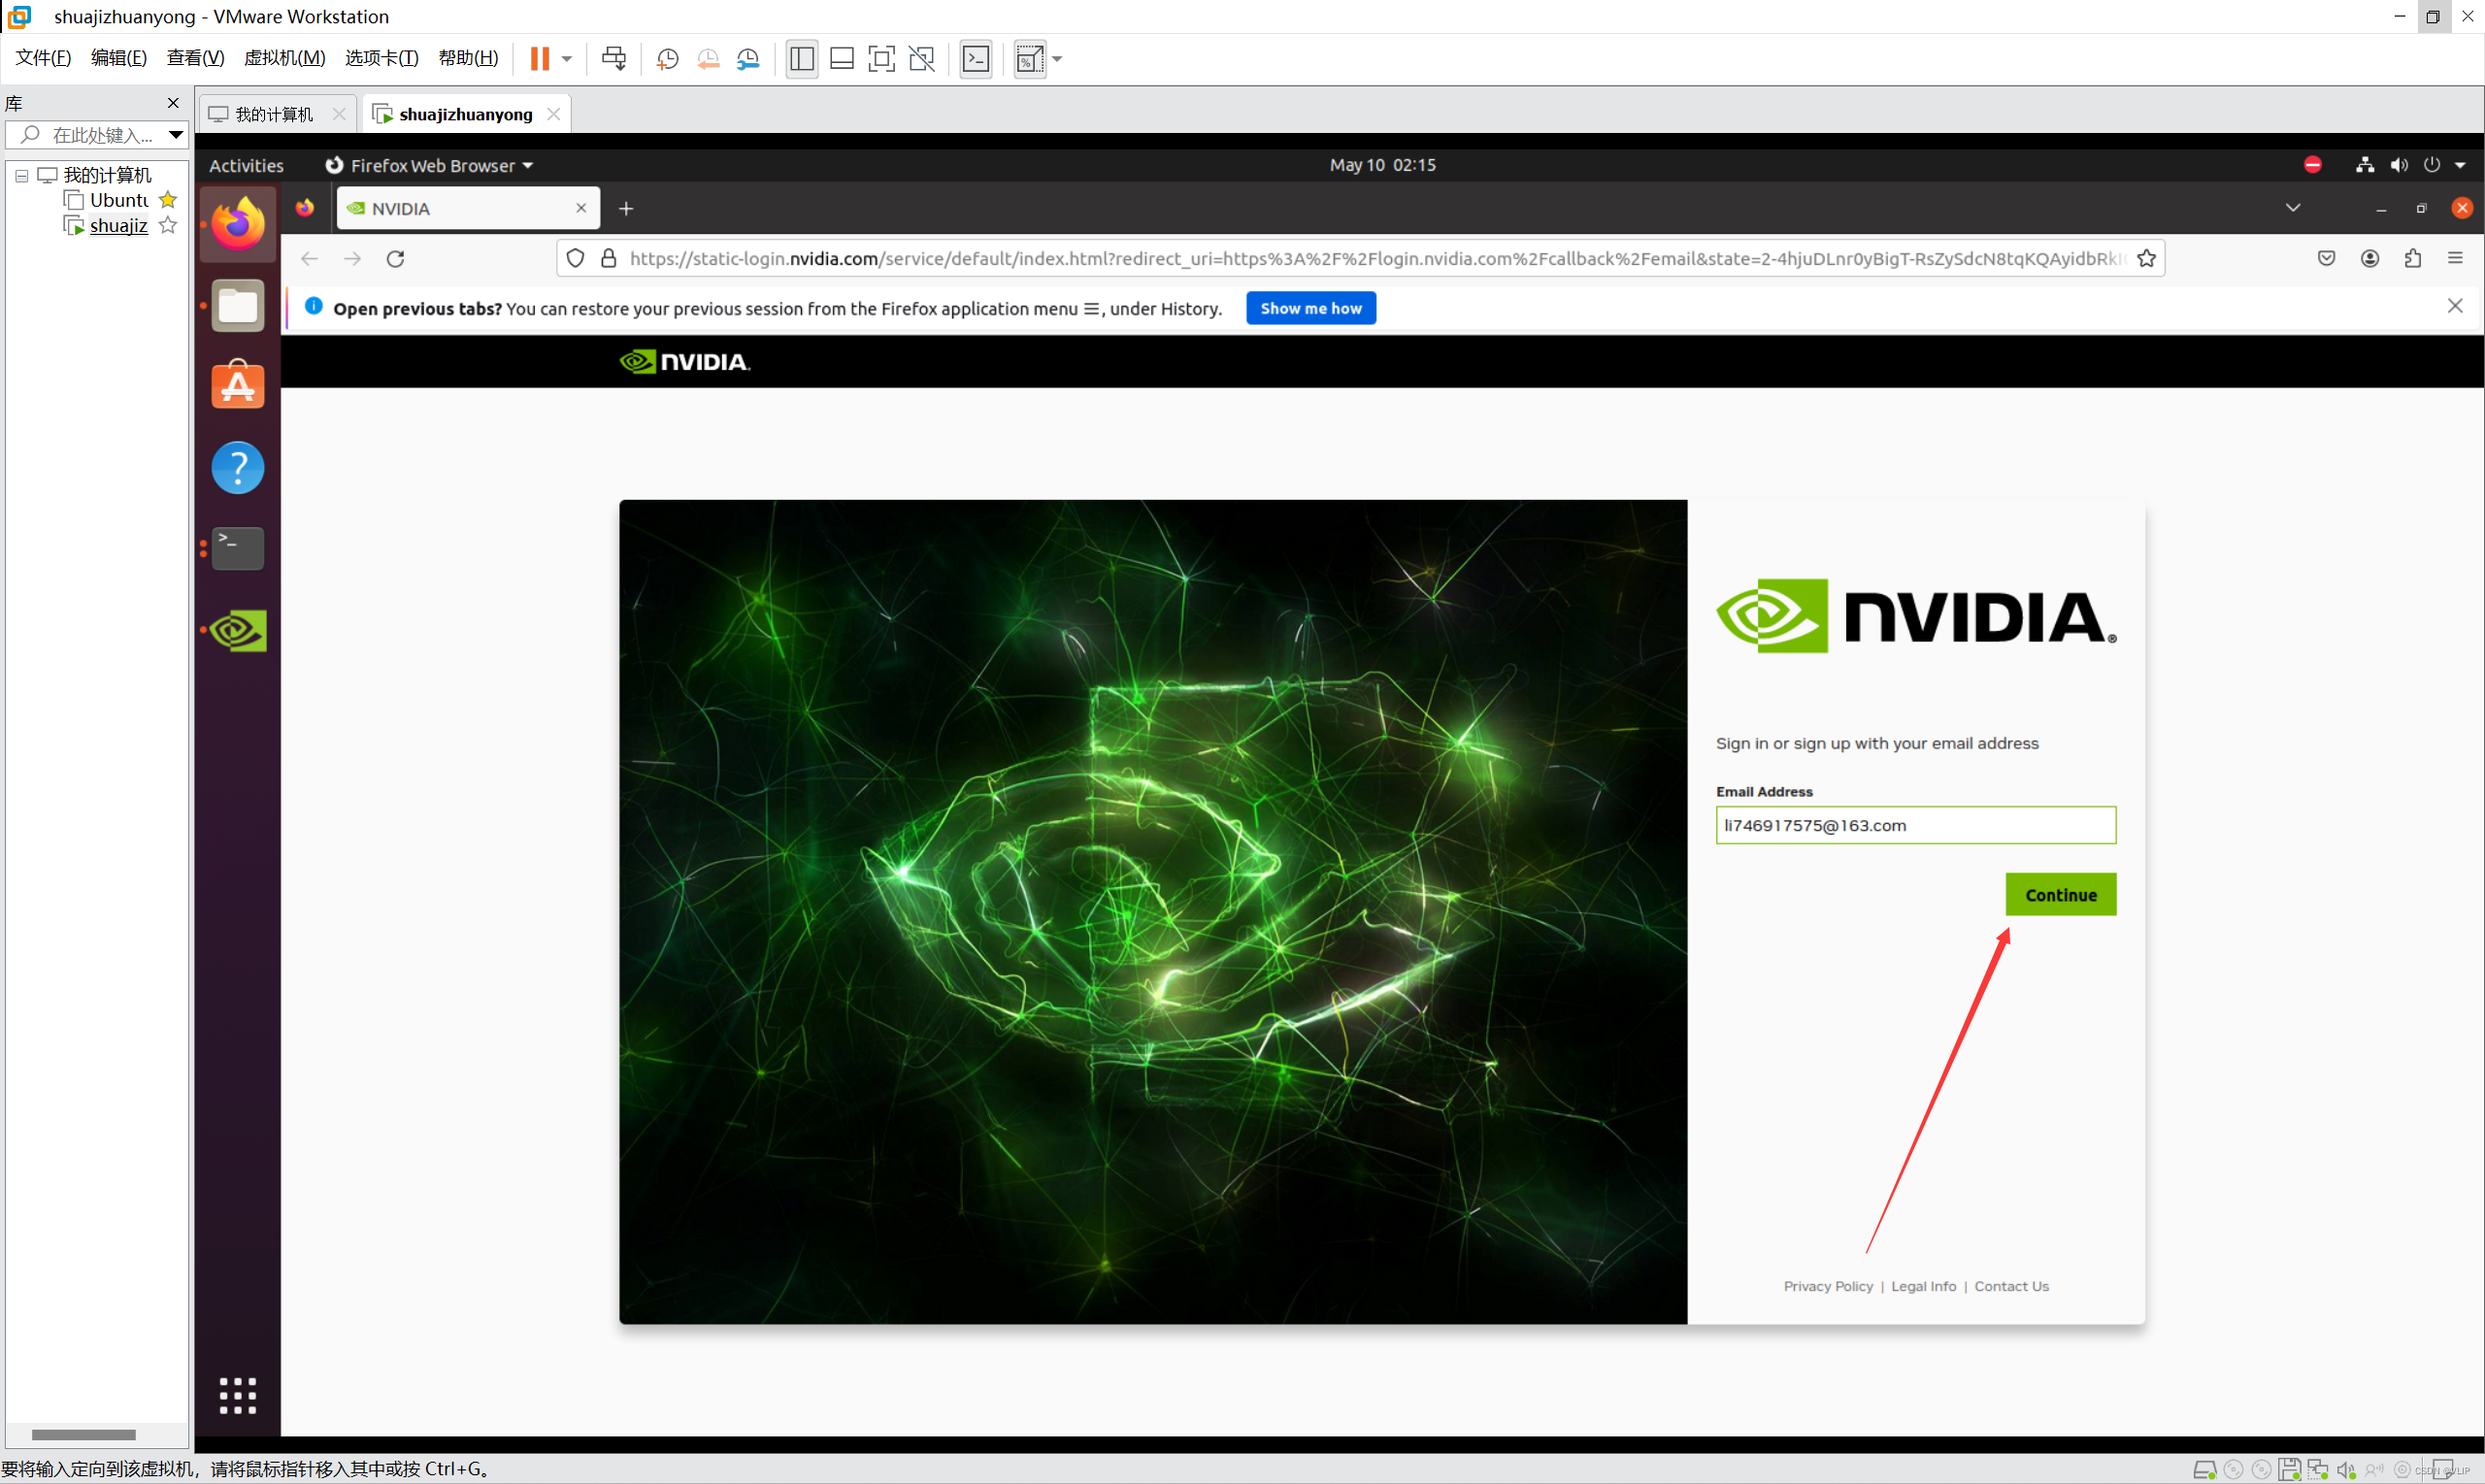Expand the pause button dropdown arrow
This screenshot has height=1484, width=2485.
567,59
